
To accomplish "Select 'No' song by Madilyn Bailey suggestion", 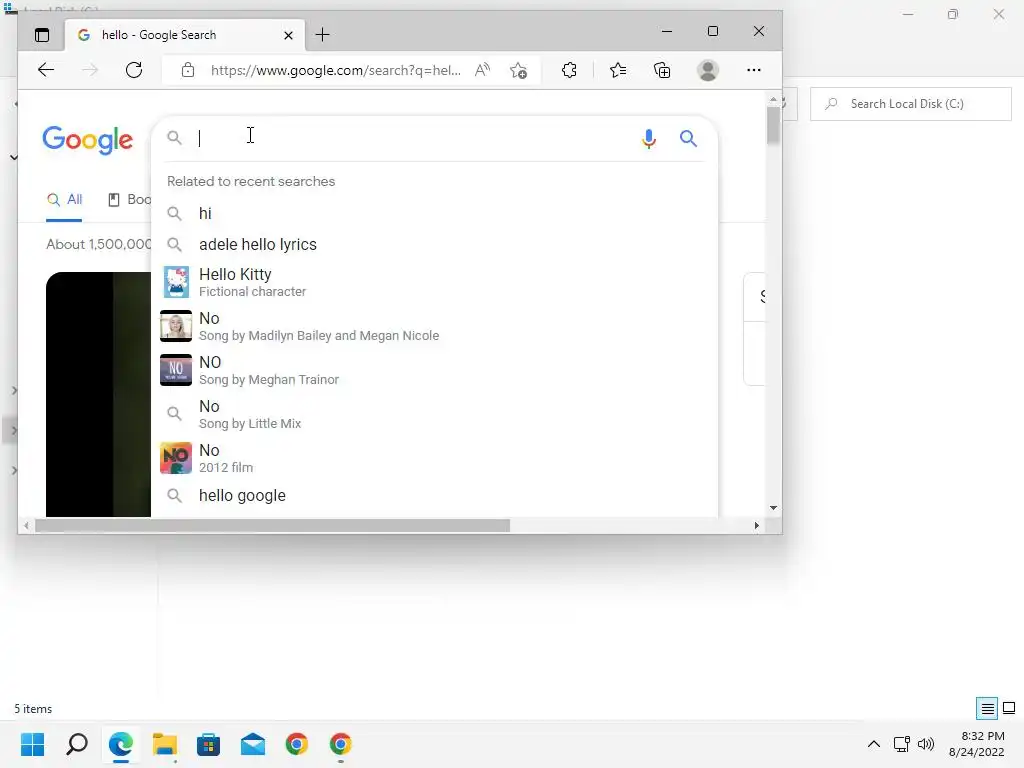I will coord(434,326).
